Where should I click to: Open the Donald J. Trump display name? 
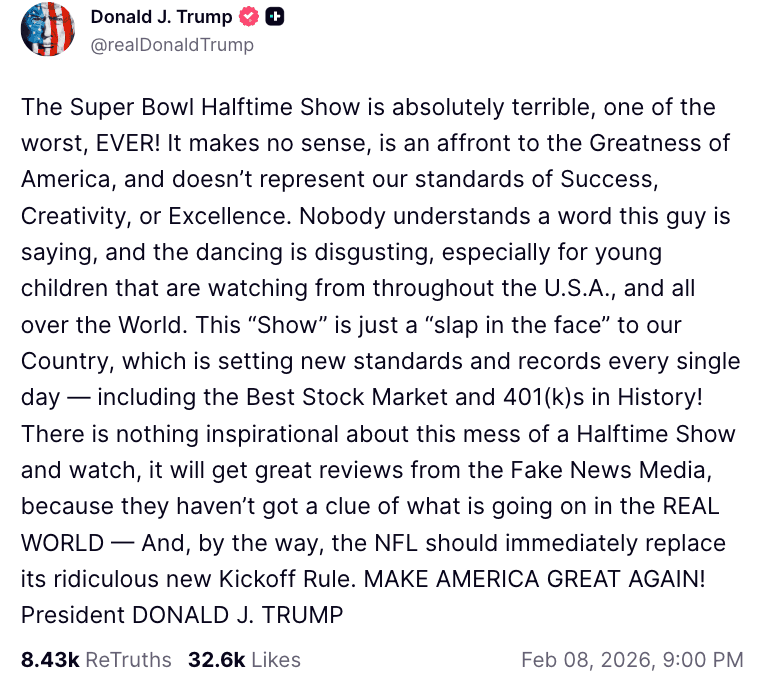(x=161, y=17)
